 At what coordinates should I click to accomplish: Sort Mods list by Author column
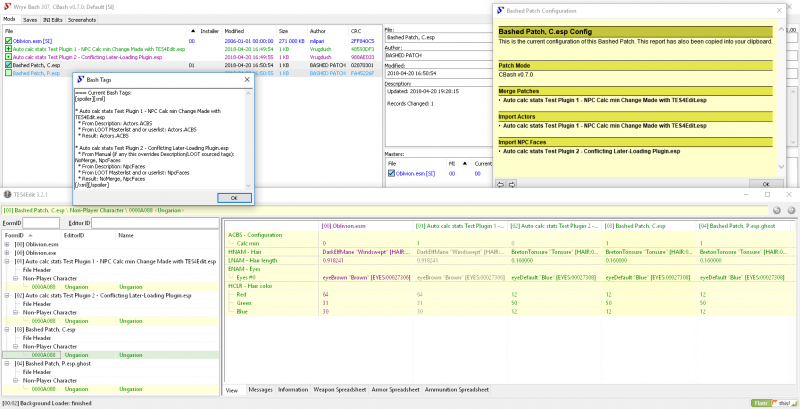point(328,31)
